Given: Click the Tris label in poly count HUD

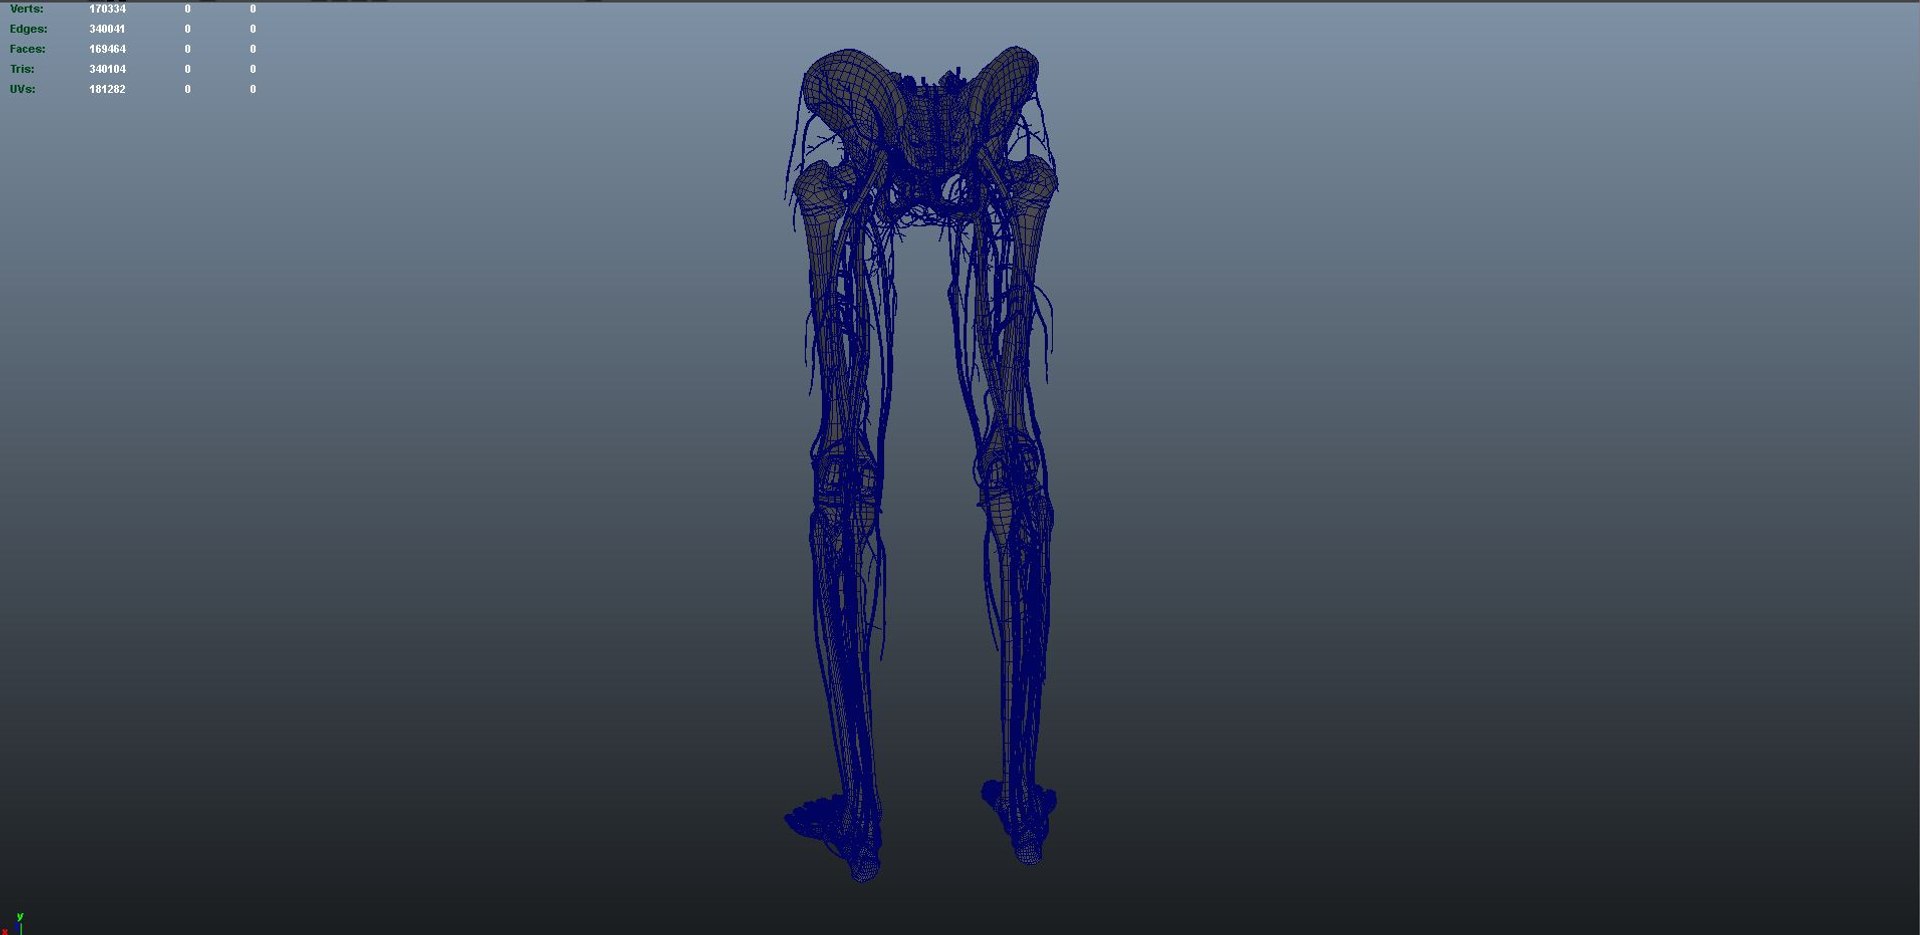Looking at the screenshot, I should (x=22, y=69).
